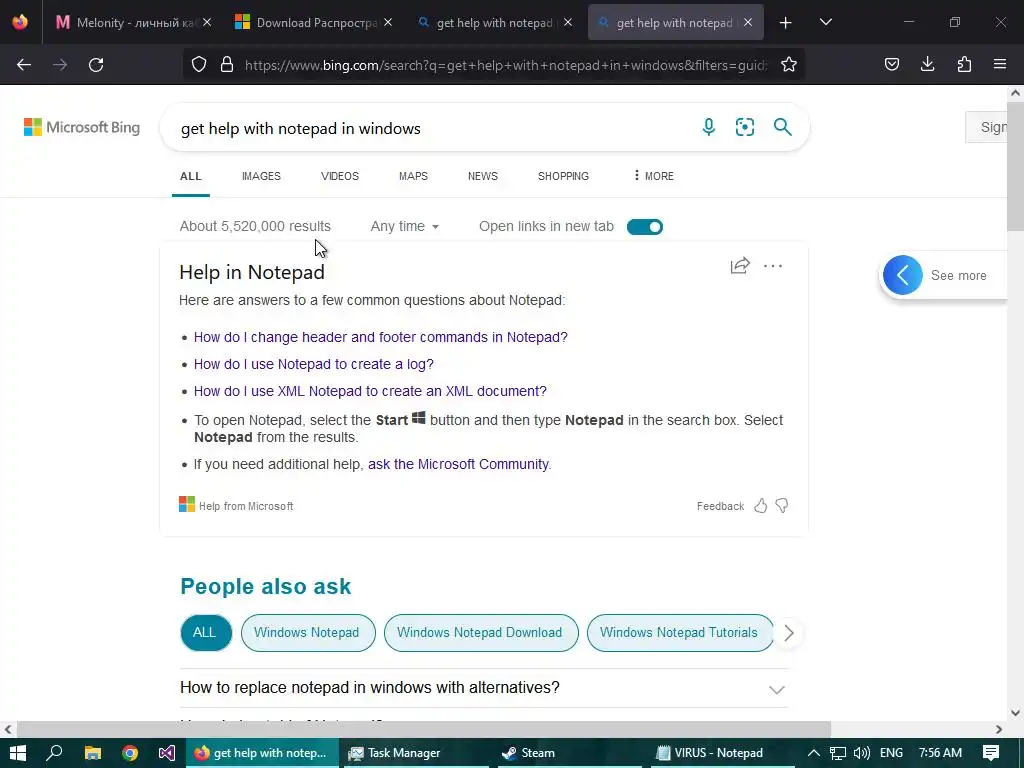Launch File Explorer from taskbar
Image resolution: width=1024 pixels, height=768 pixels.
point(93,753)
